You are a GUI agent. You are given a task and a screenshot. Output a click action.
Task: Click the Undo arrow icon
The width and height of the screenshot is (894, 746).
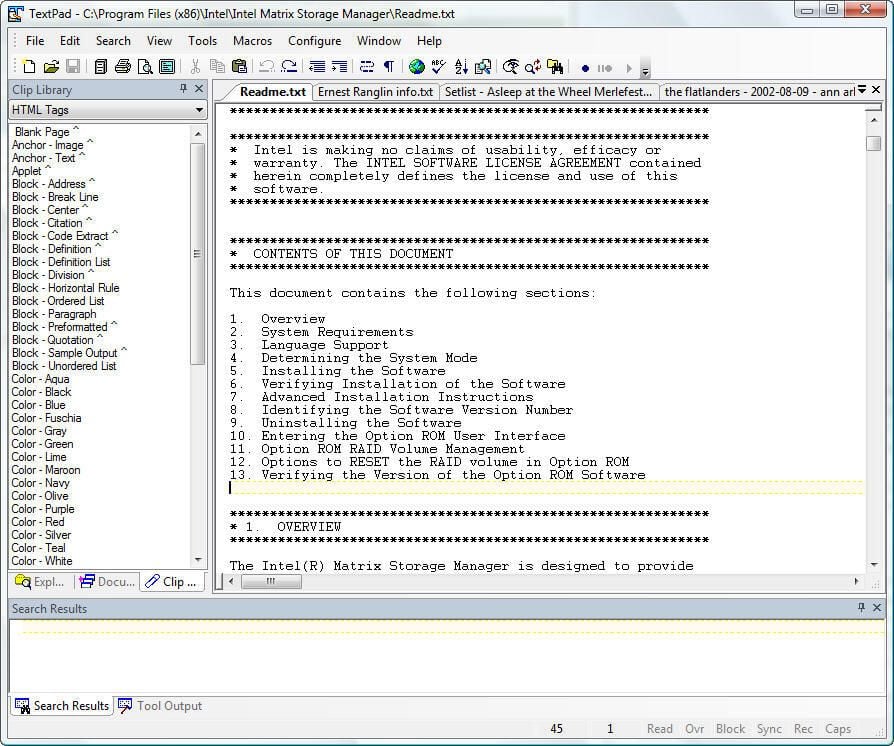tap(266, 67)
